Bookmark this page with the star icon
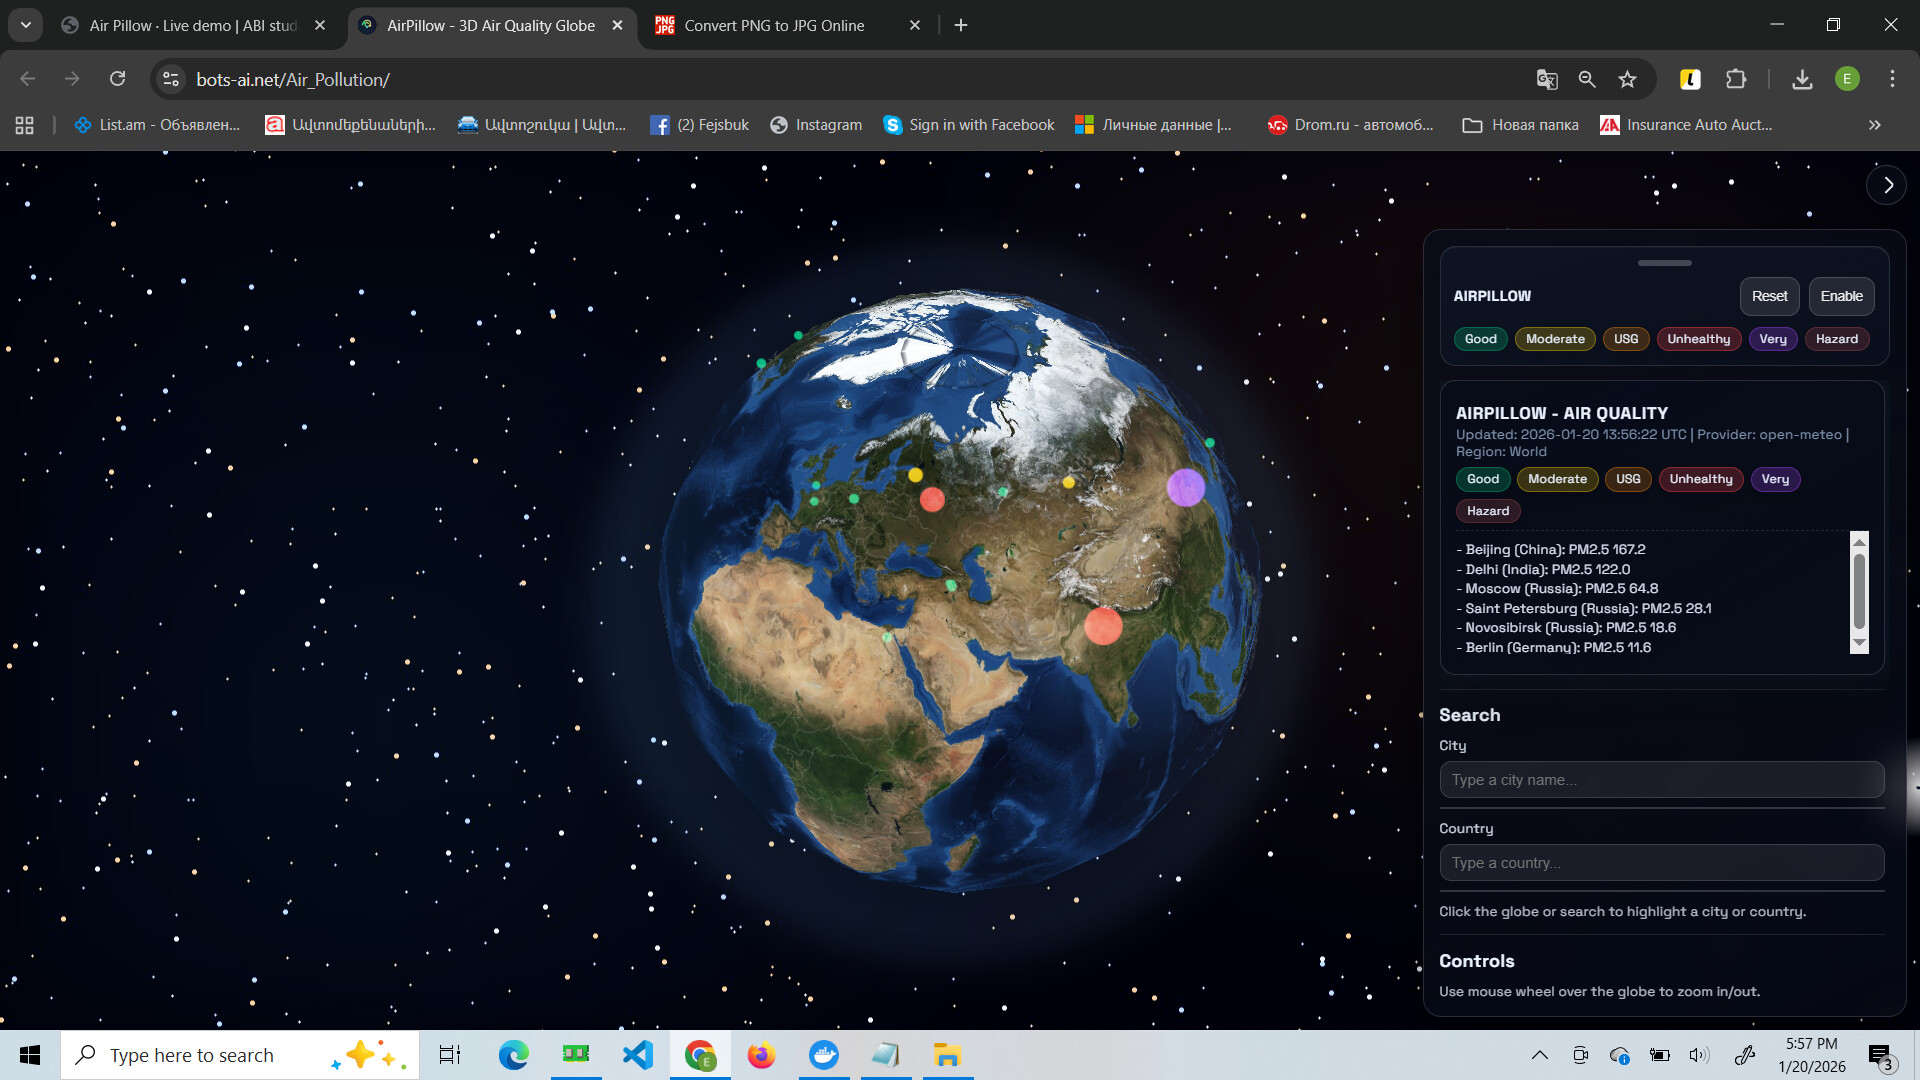The width and height of the screenshot is (1920, 1080). click(1628, 79)
